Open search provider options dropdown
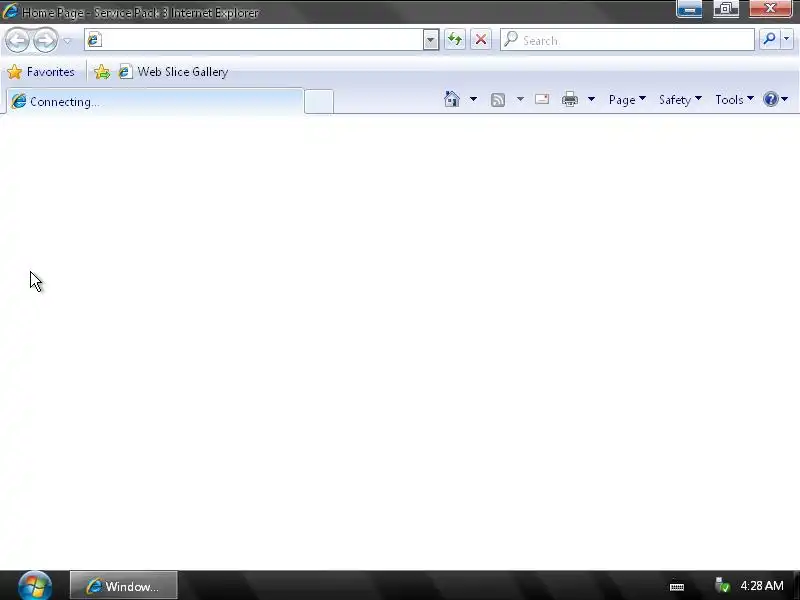 tap(787, 39)
